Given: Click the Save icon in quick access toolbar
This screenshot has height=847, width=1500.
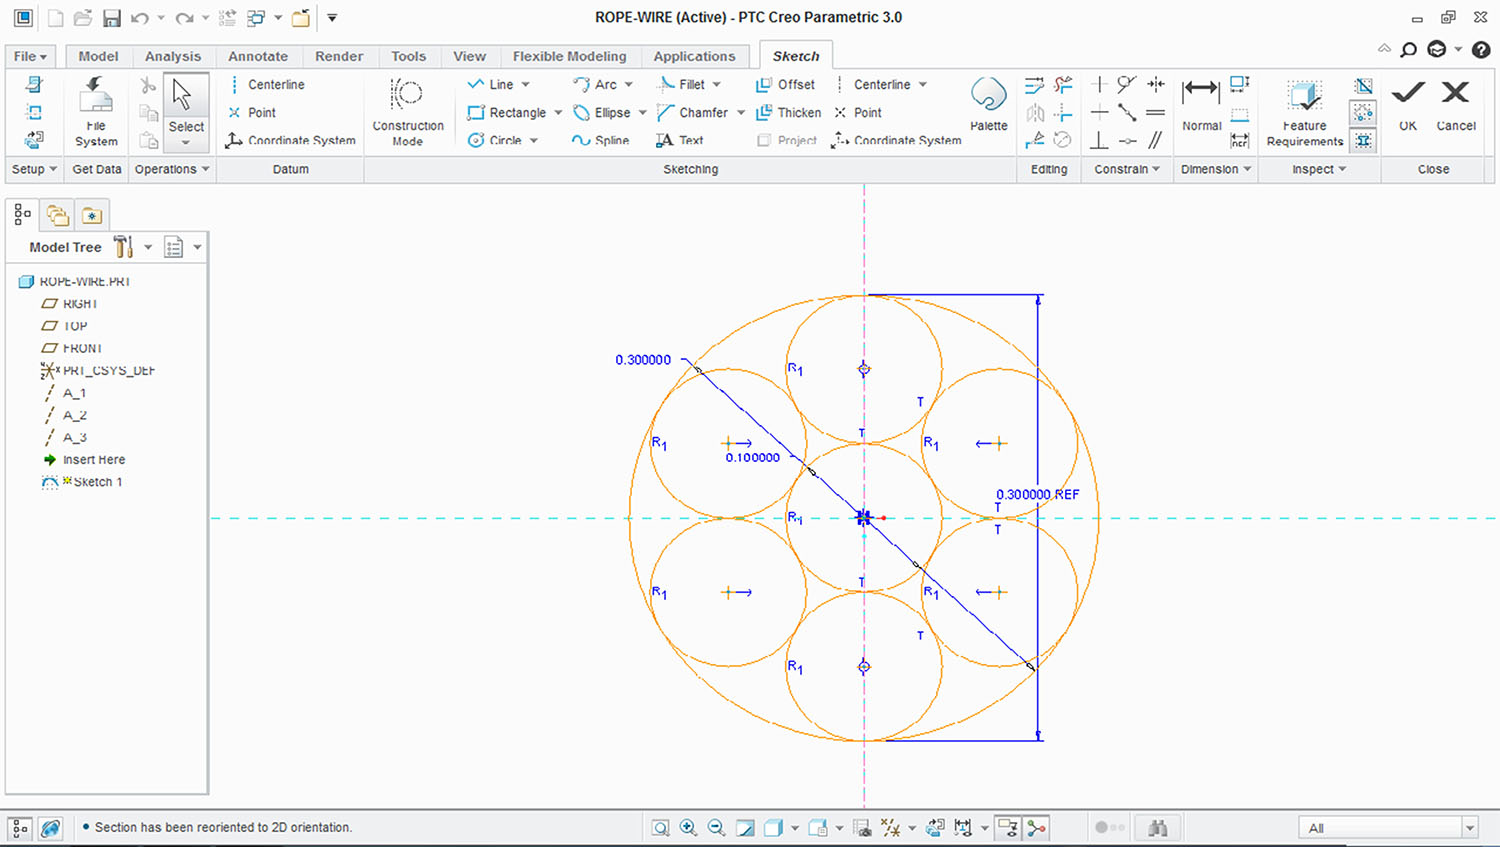Looking at the screenshot, I should point(111,18).
